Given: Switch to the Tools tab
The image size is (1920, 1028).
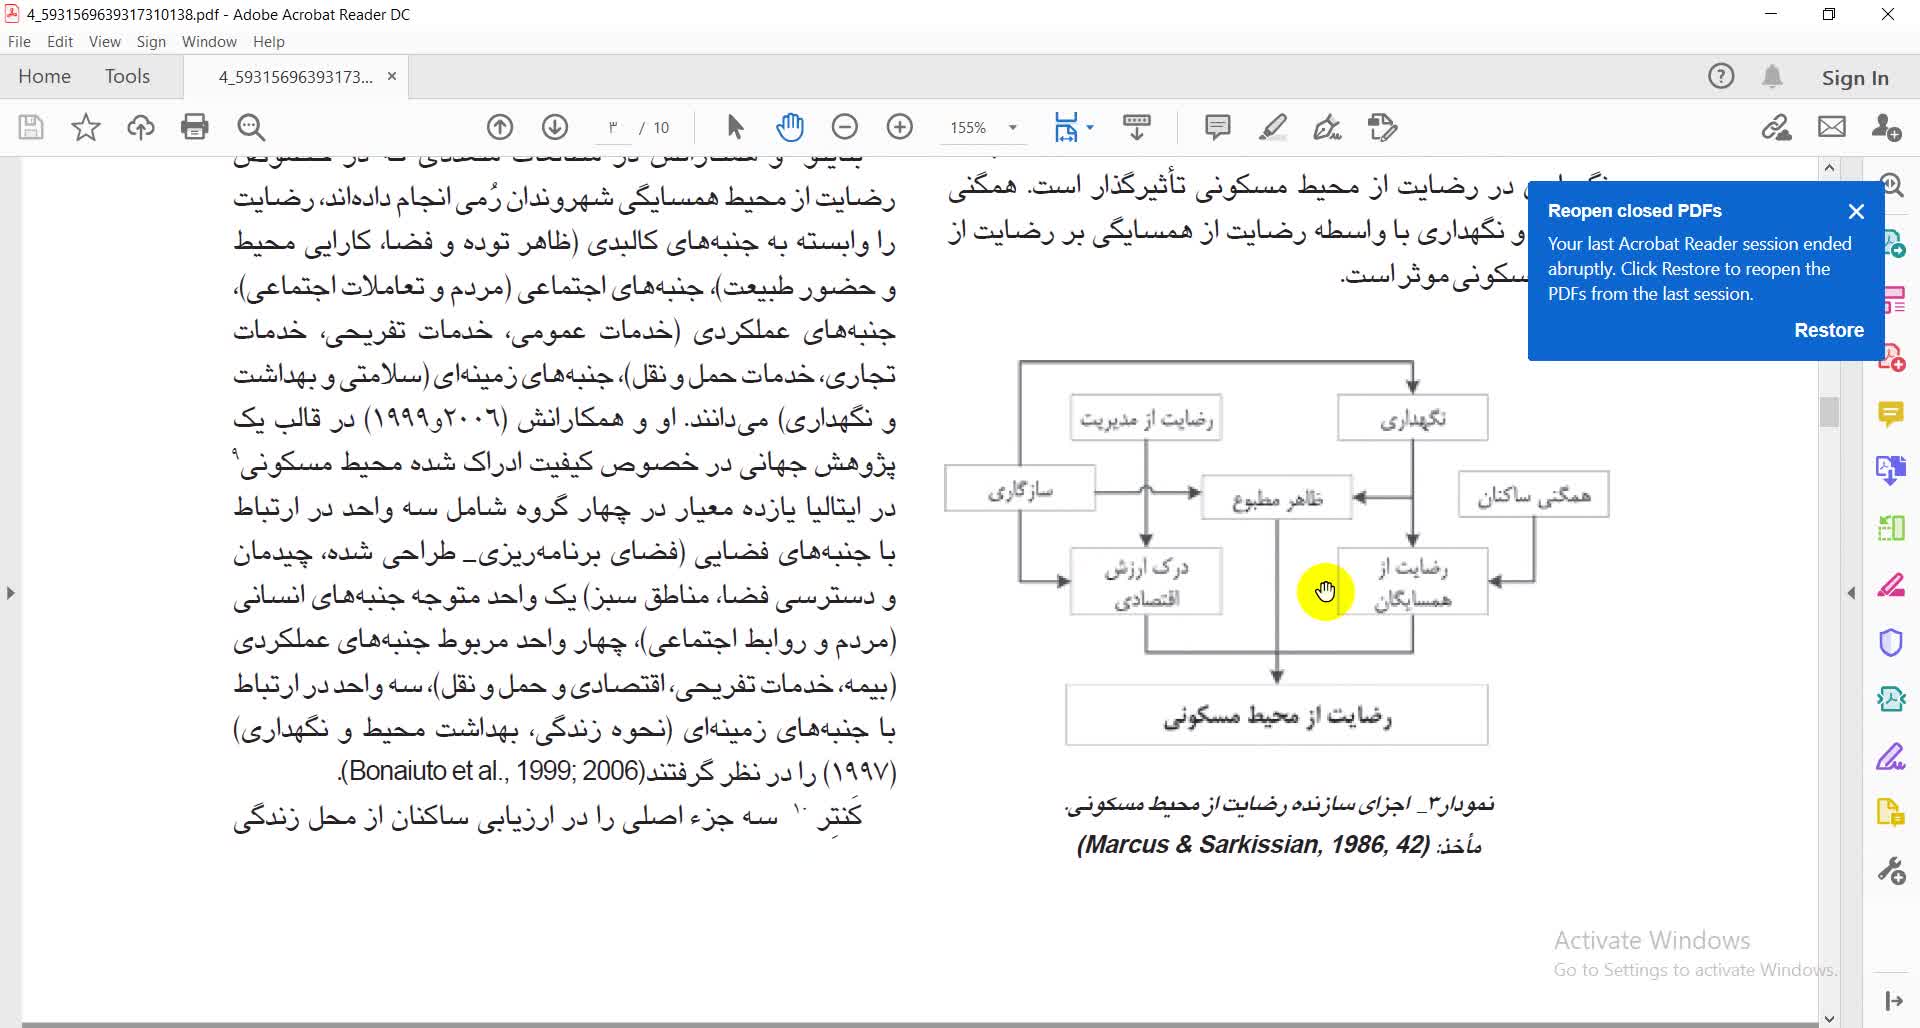Looking at the screenshot, I should coord(127,76).
